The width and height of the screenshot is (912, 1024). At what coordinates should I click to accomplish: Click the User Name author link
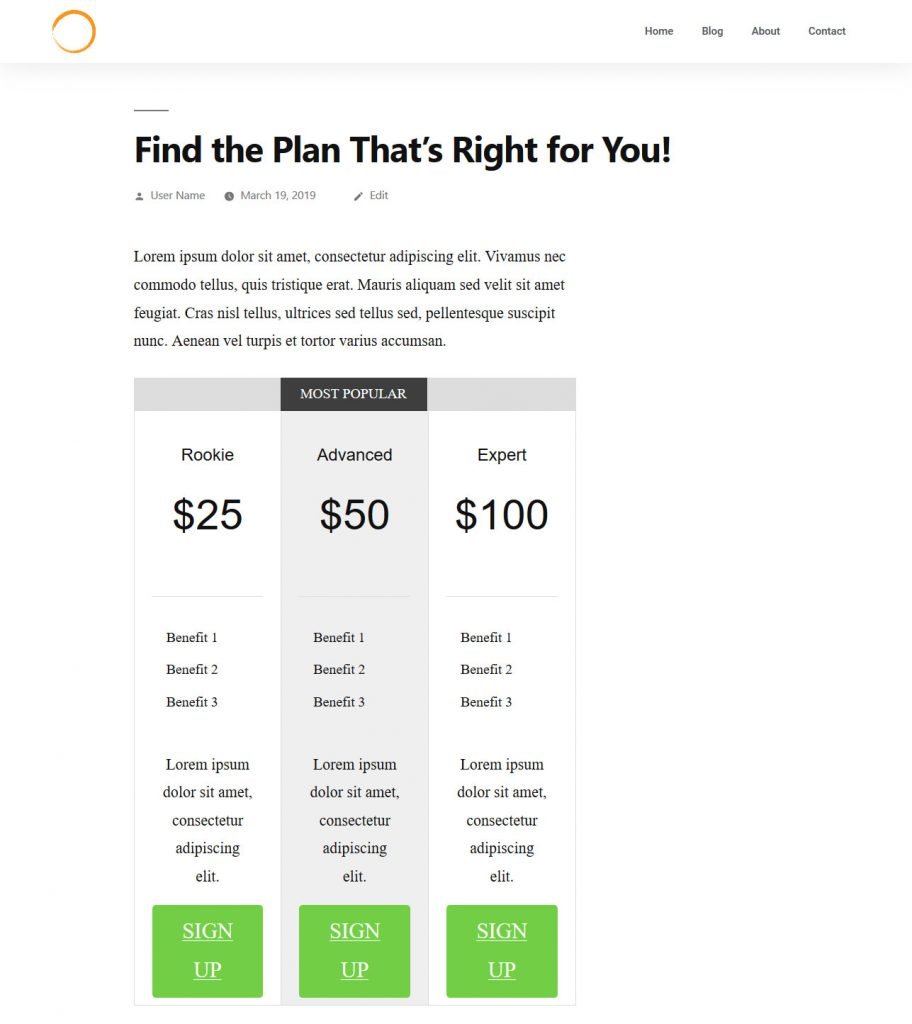pyautogui.click(x=177, y=196)
